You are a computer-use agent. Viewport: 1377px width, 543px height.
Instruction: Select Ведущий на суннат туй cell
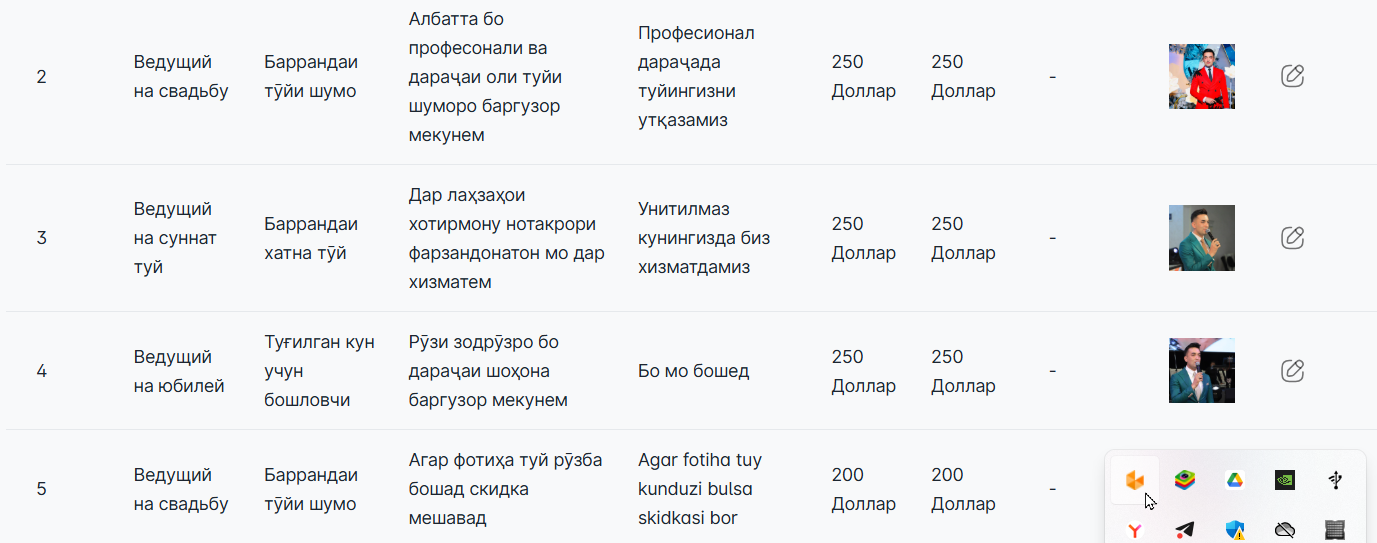pyautogui.click(x=175, y=238)
